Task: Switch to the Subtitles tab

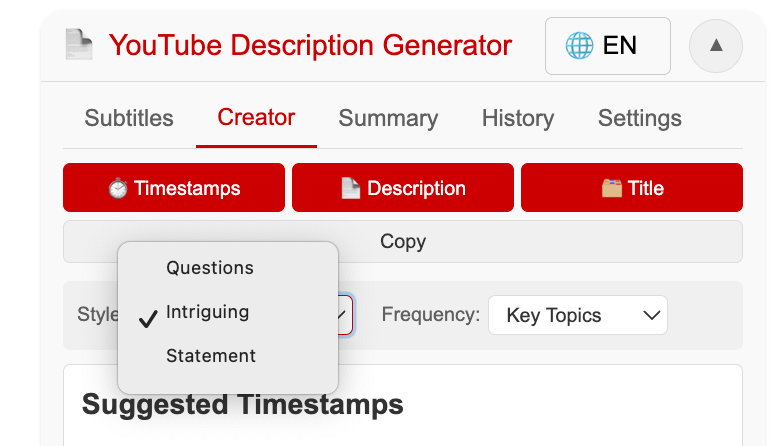Action: pos(129,118)
